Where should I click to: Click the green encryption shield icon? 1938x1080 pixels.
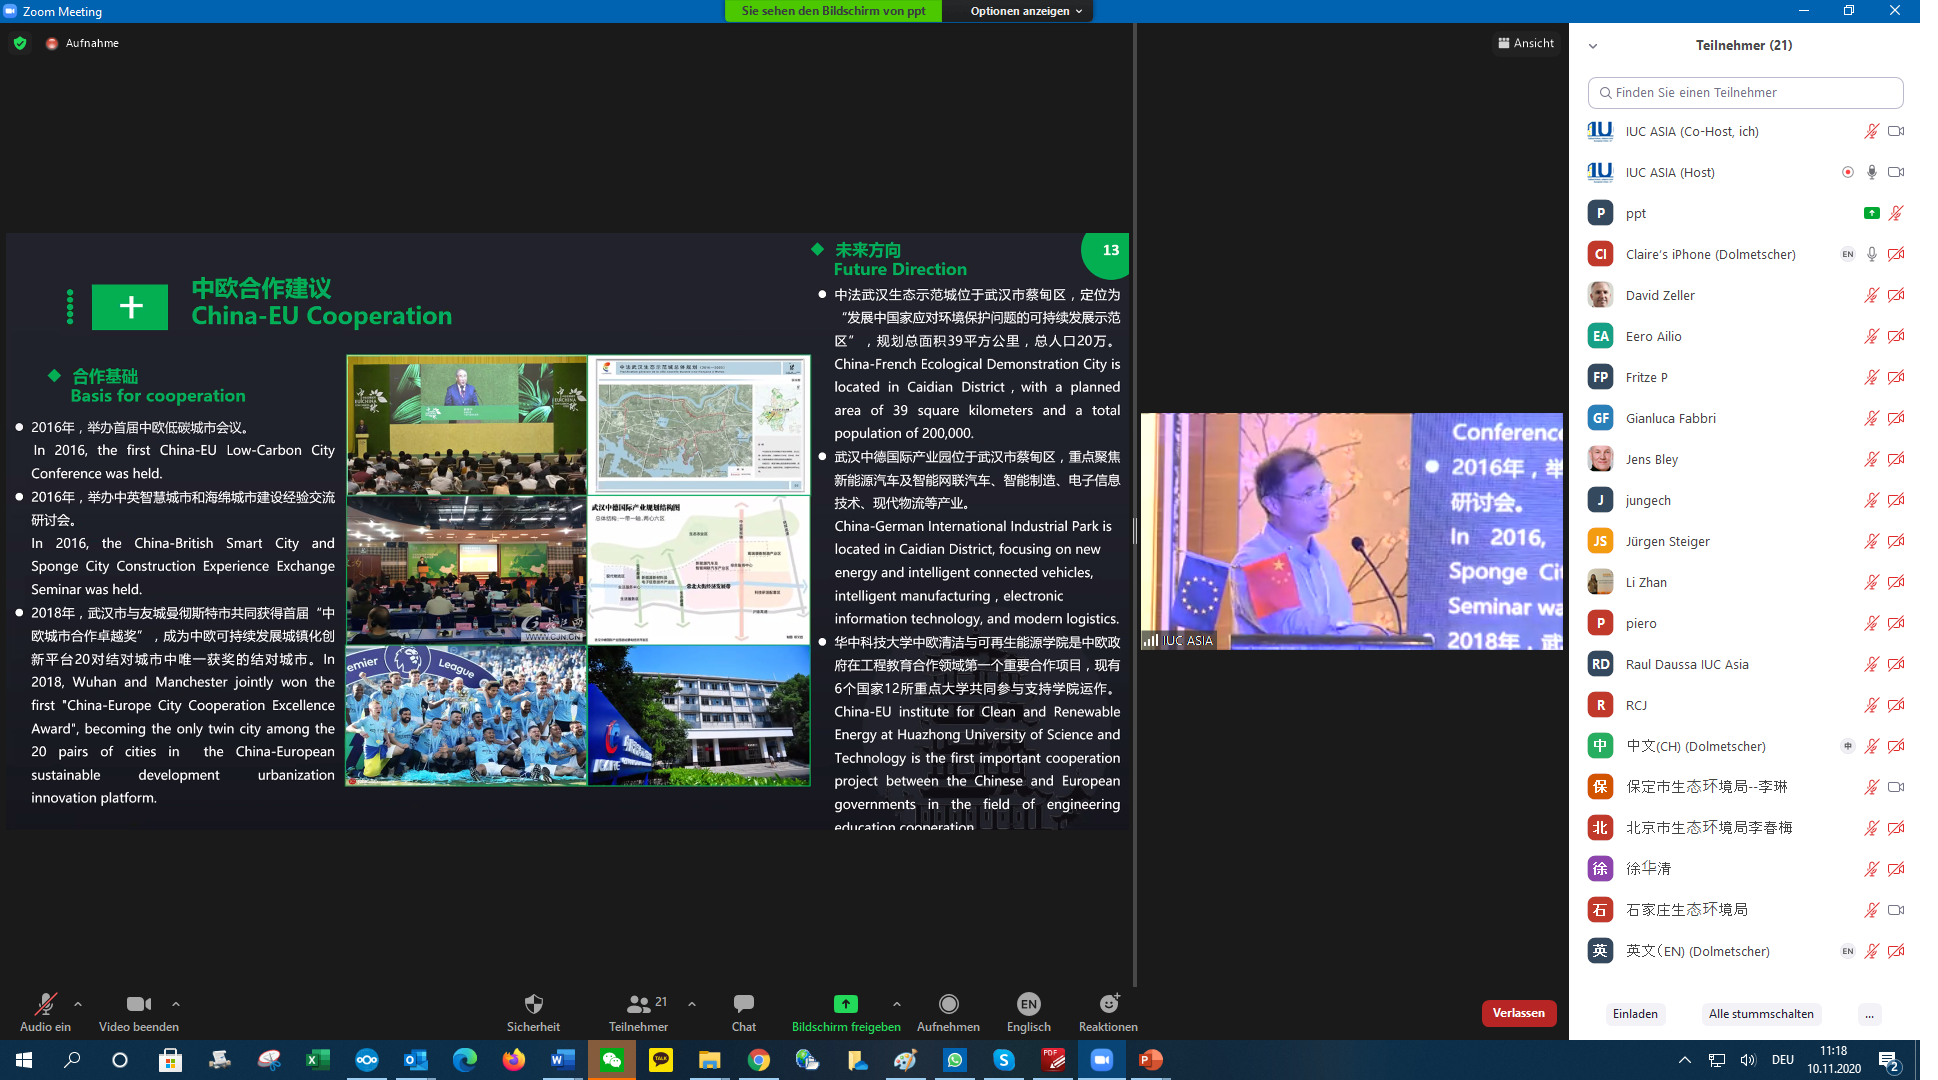point(20,43)
